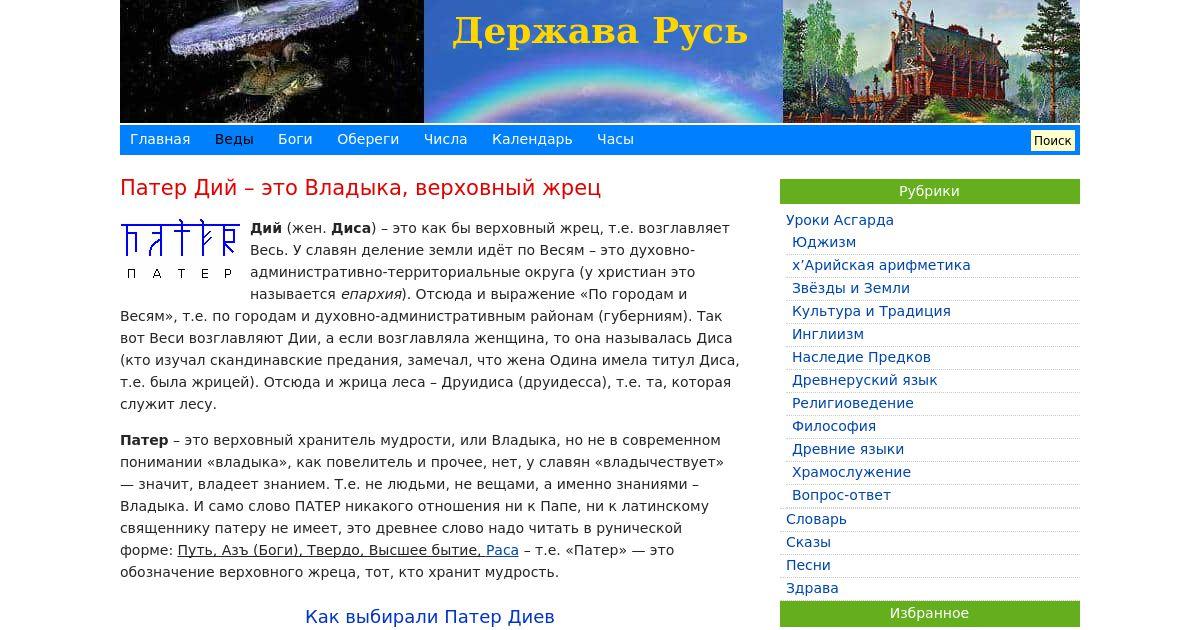The height and width of the screenshot is (630, 1200).
Task: Click the Держава Русь site title
Action: pos(600,31)
